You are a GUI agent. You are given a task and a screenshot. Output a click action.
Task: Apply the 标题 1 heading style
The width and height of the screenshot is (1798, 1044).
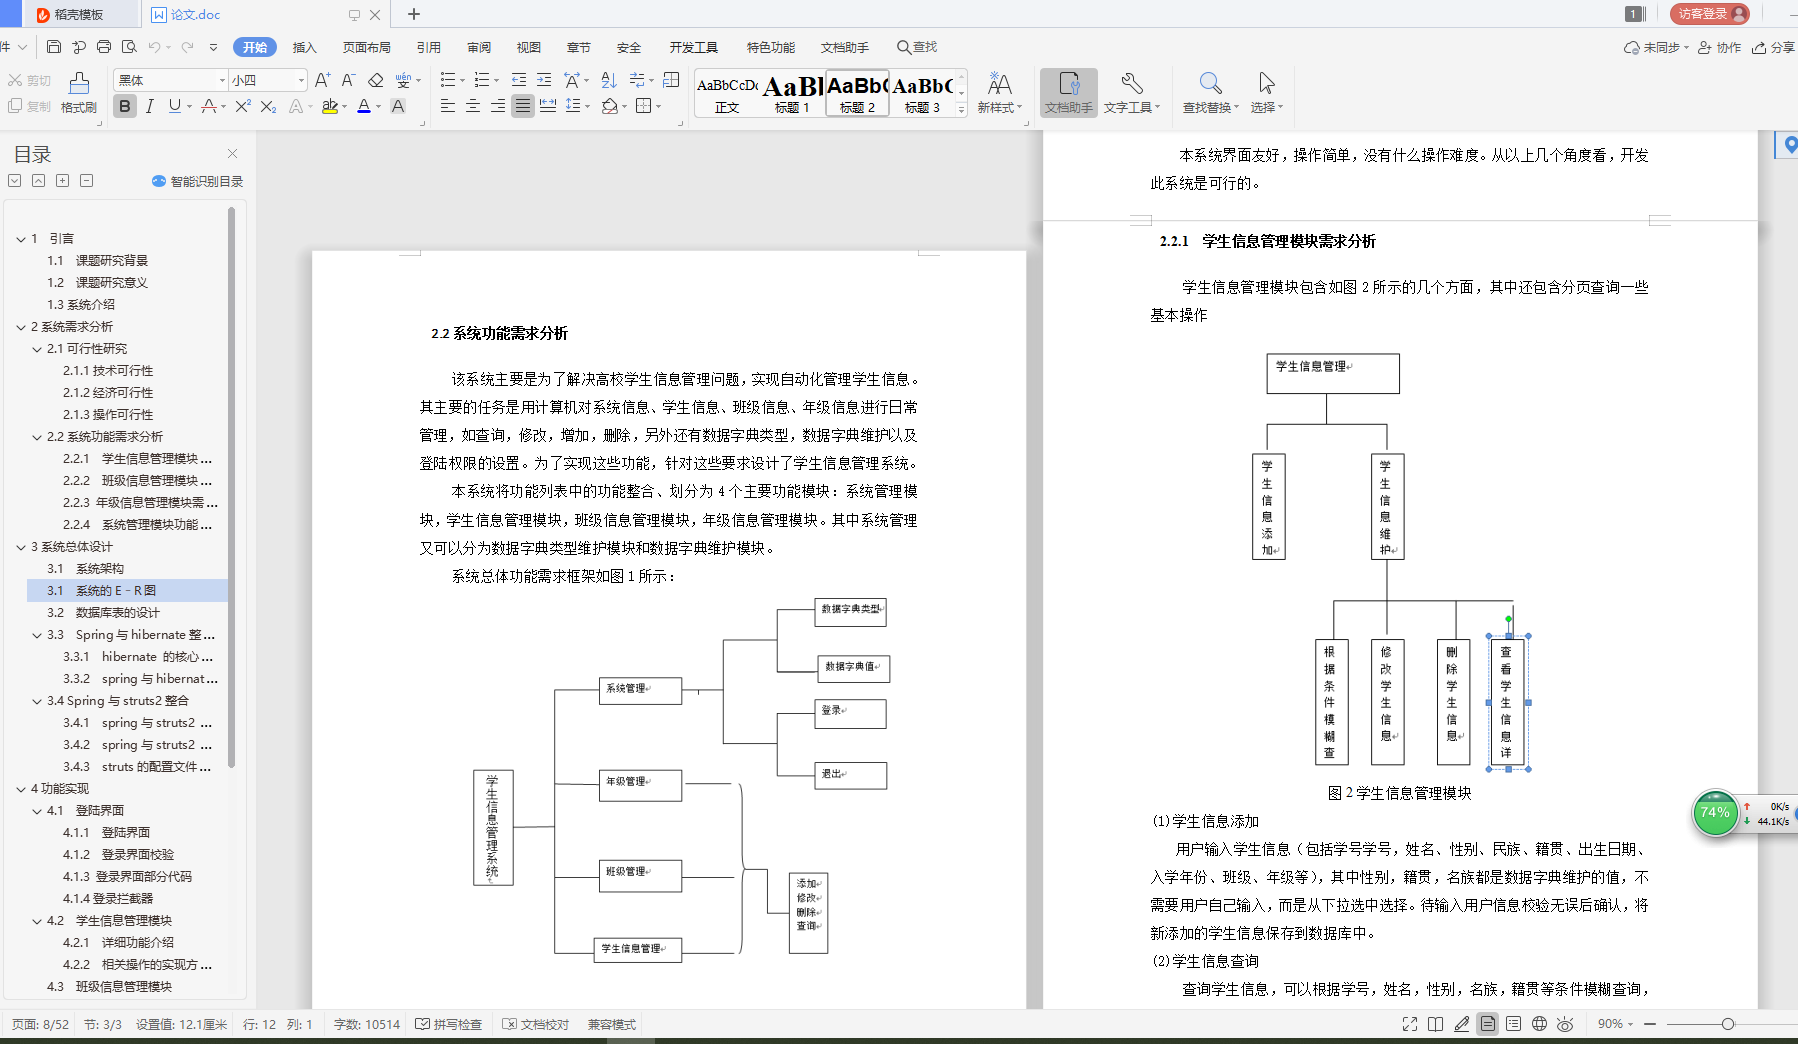click(792, 94)
